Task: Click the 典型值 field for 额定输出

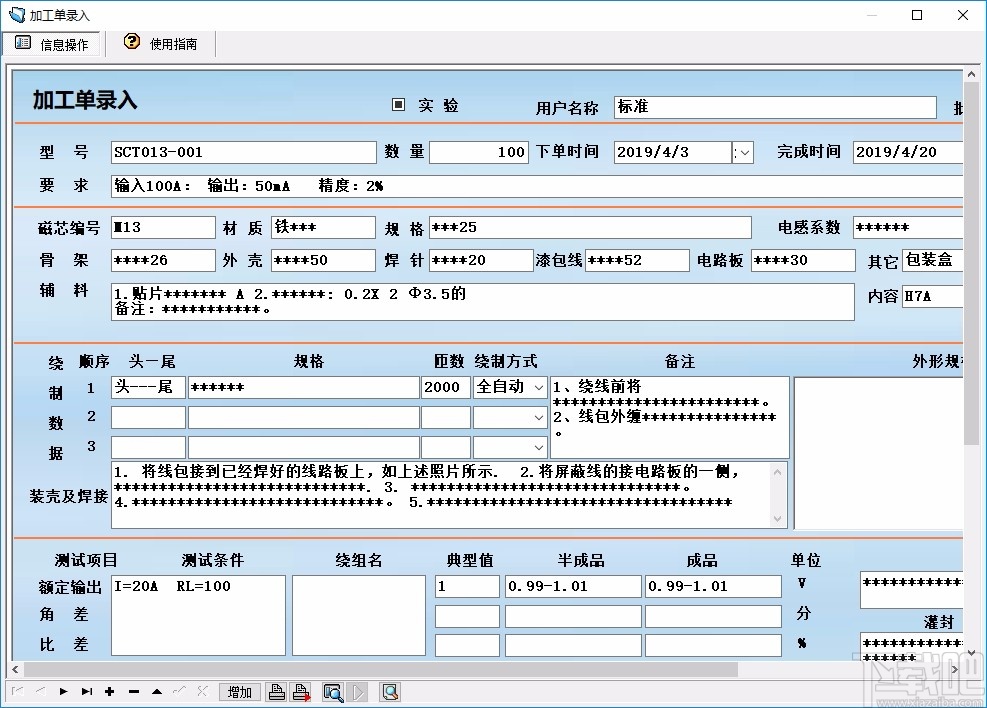Action: click(467, 587)
